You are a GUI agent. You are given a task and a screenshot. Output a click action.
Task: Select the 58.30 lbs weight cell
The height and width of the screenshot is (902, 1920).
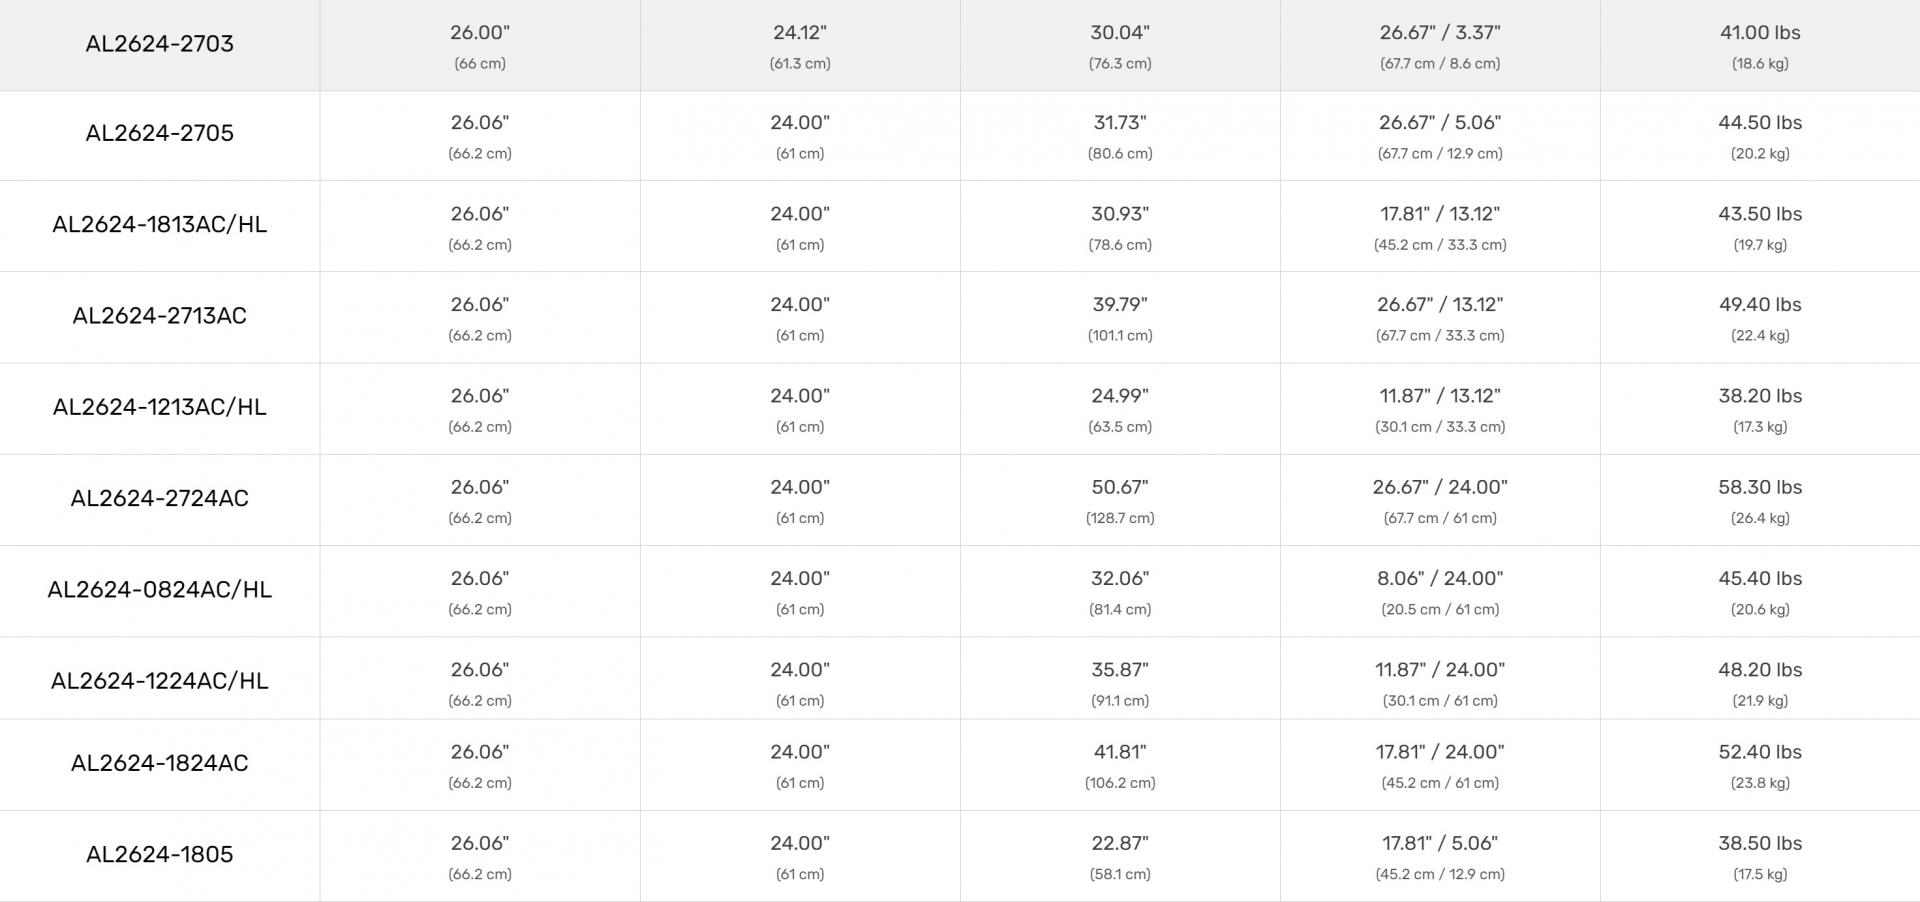tap(1760, 488)
